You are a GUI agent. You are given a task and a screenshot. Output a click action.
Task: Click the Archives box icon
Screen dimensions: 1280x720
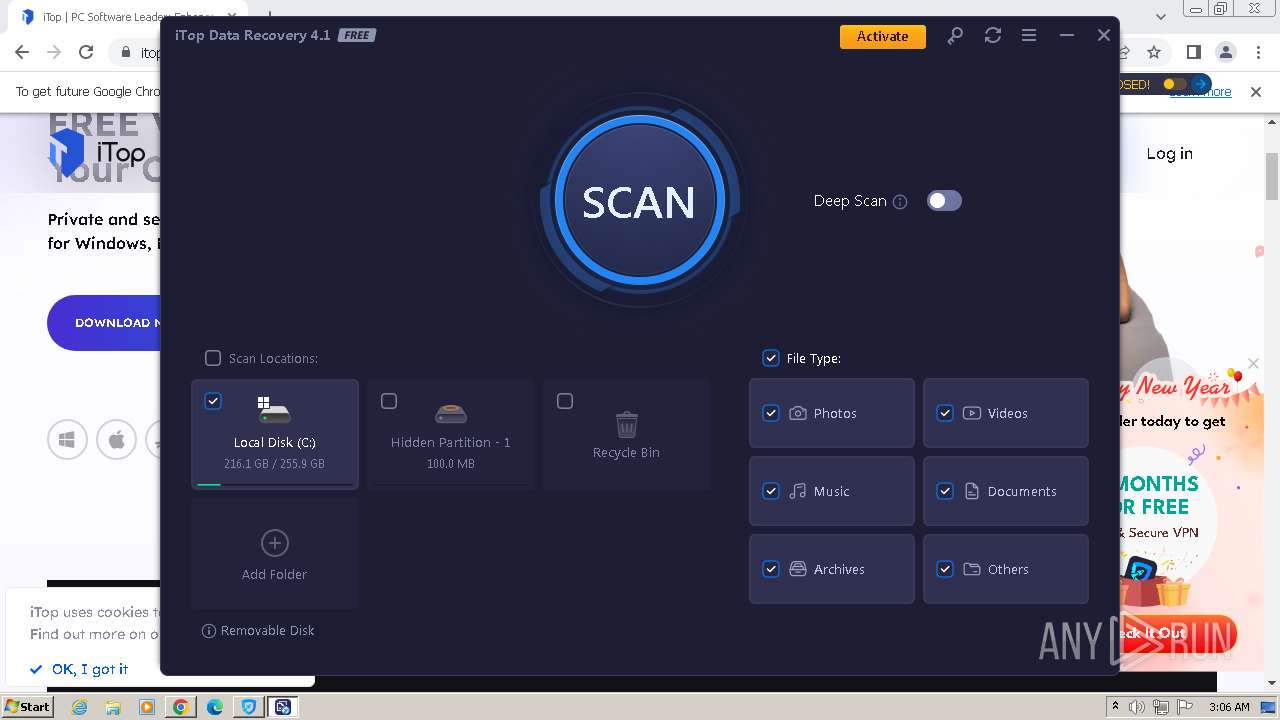click(798, 569)
